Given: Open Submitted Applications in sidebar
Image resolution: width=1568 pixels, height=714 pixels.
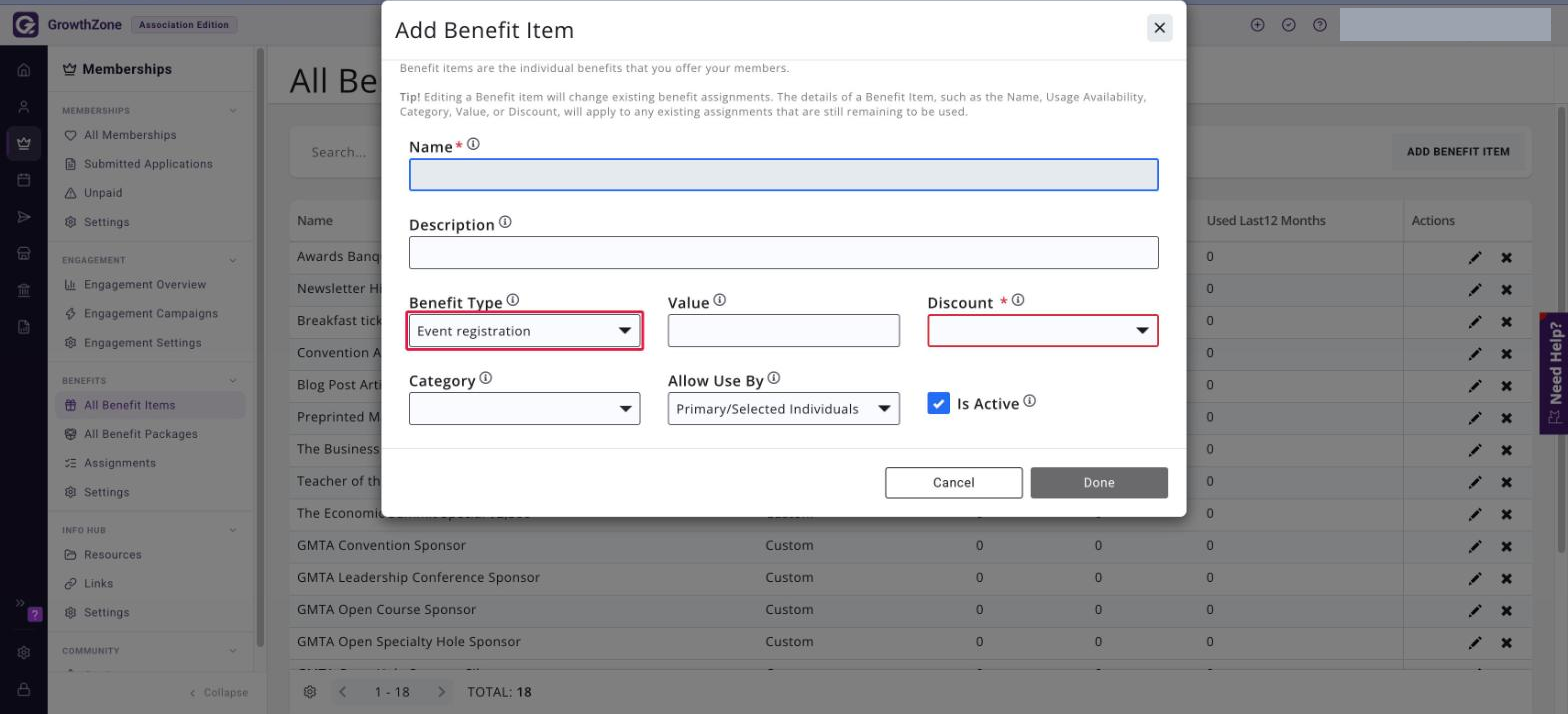Looking at the screenshot, I should point(148,164).
